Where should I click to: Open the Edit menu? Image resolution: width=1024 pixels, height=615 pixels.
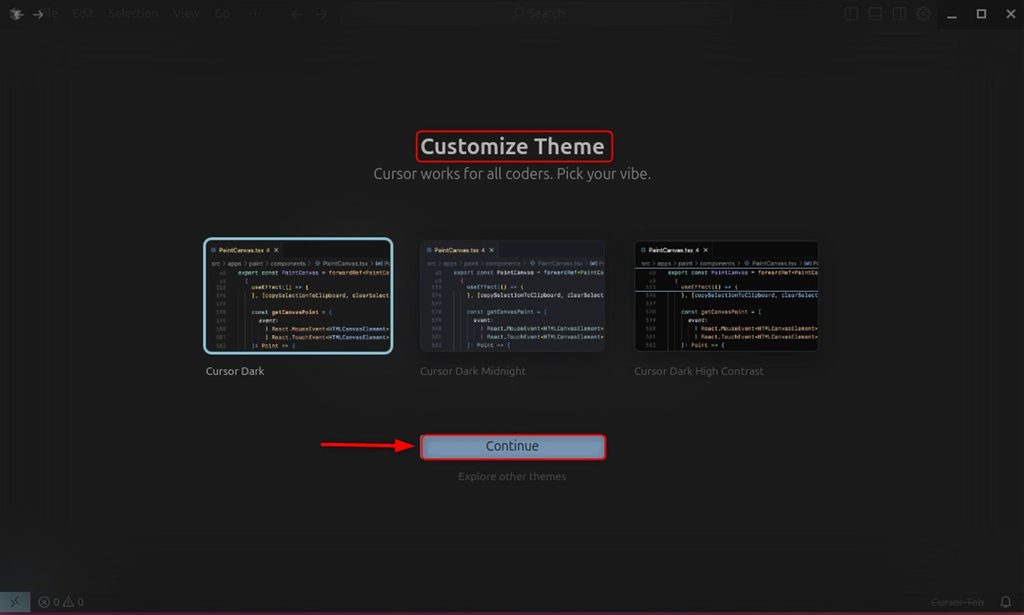click(x=82, y=13)
